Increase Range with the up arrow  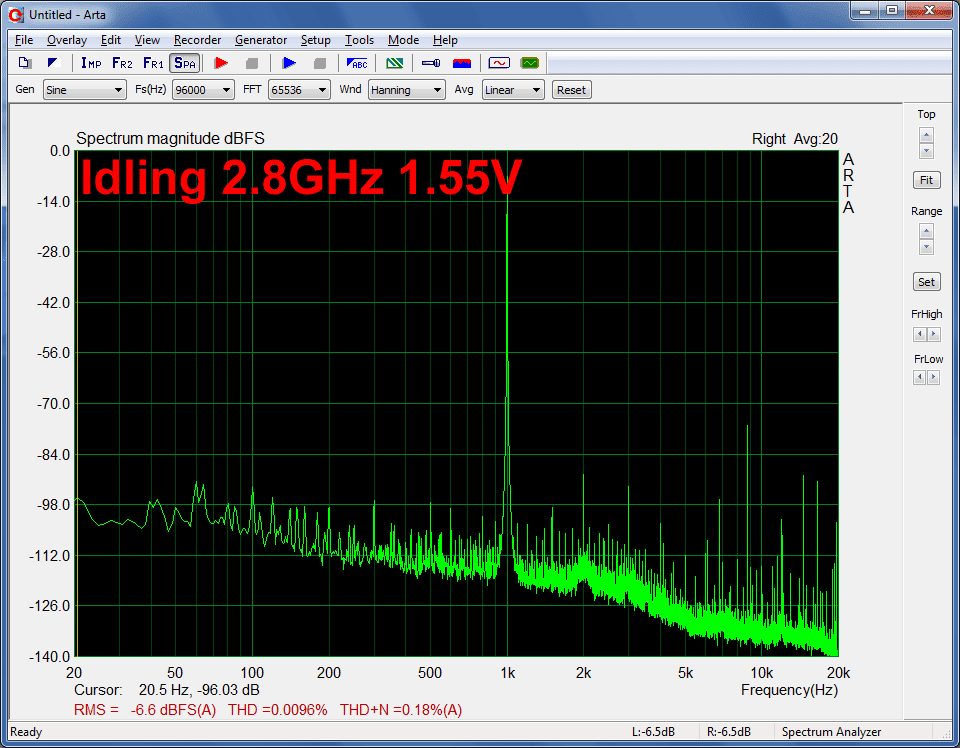click(x=926, y=232)
